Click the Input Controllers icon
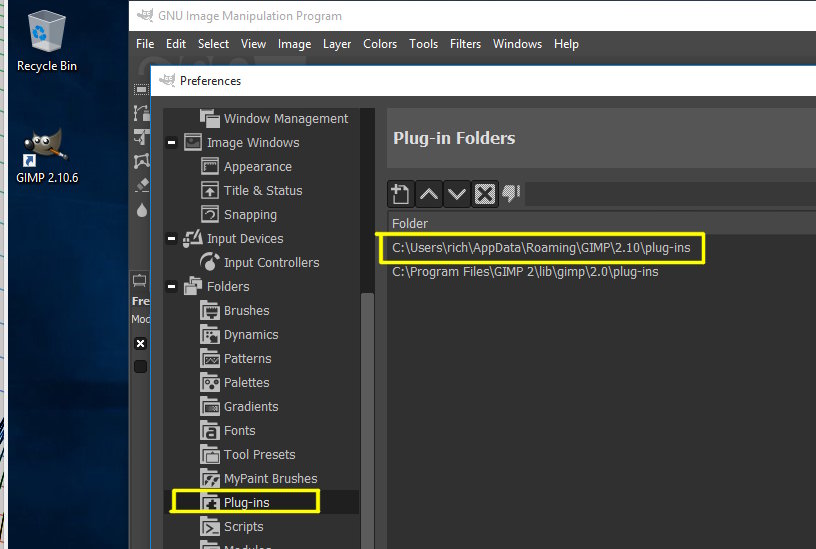This screenshot has width=816, height=549. [x=210, y=262]
